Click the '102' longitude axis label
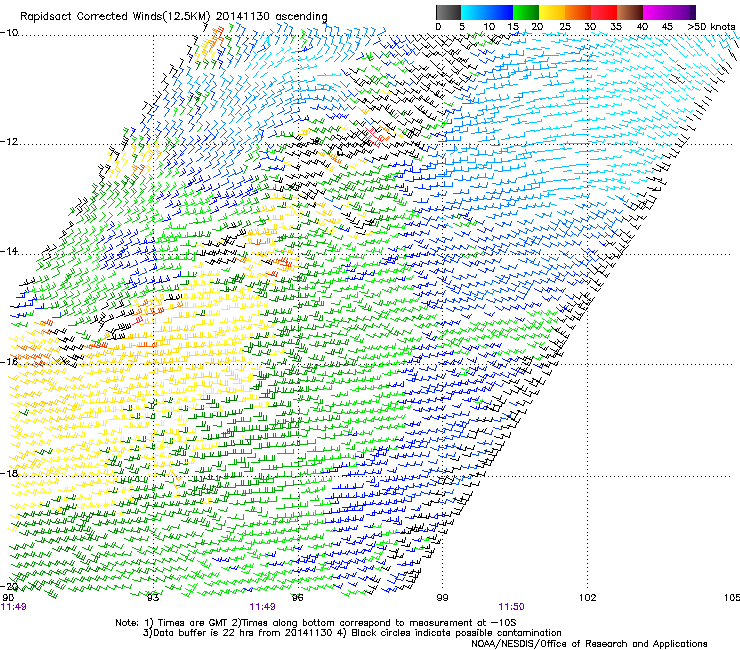Screen dimensions: 740x650 coord(587,598)
